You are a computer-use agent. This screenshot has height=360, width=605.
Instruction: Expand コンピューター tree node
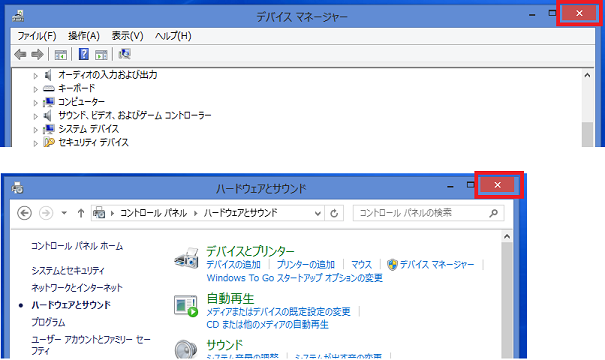(35, 103)
